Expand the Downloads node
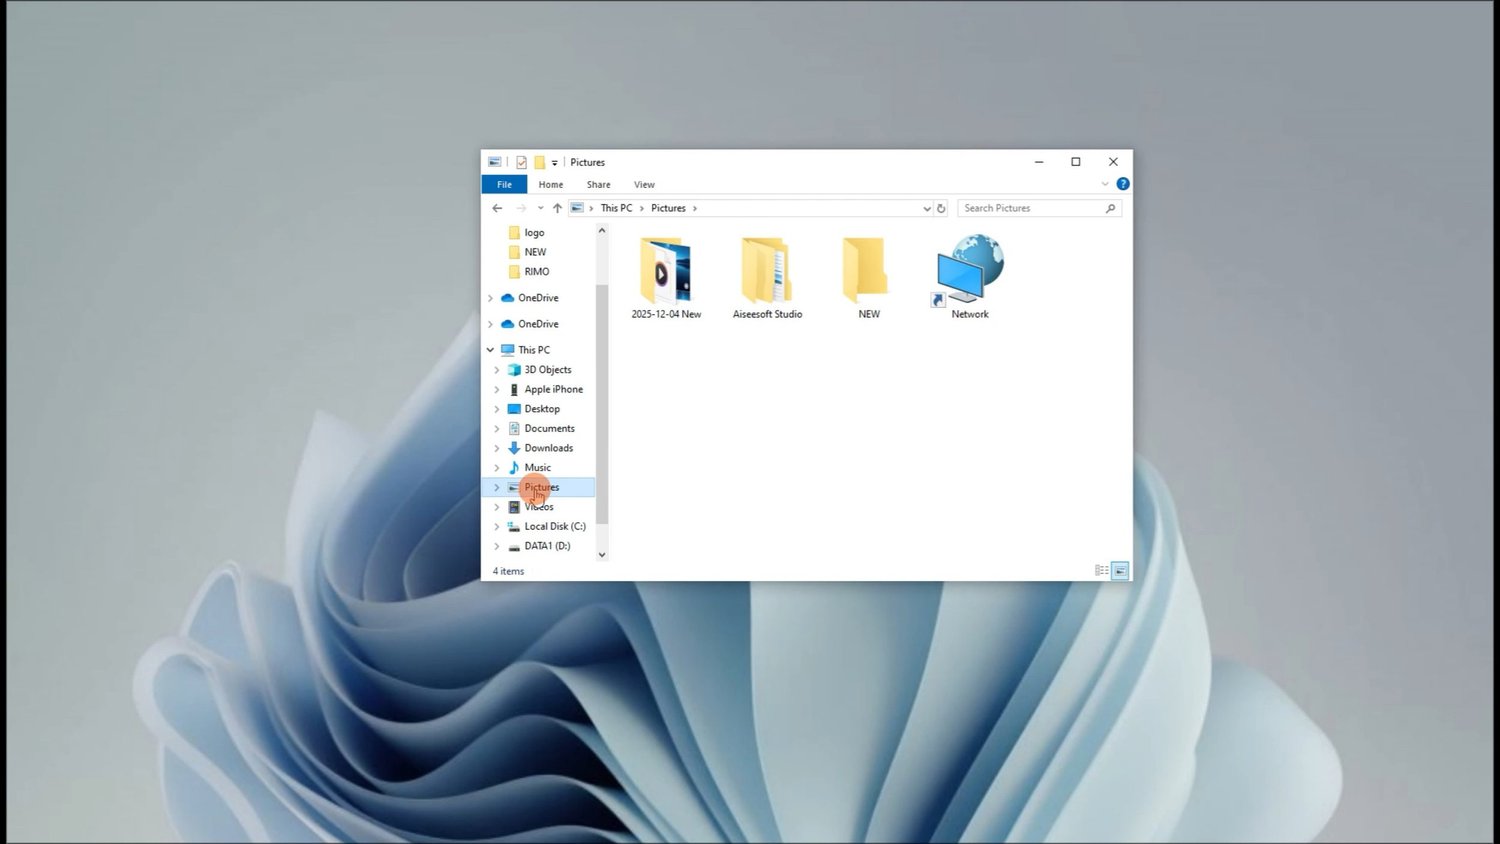Screen dimensions: 1500x844 [x=497, y=448]
